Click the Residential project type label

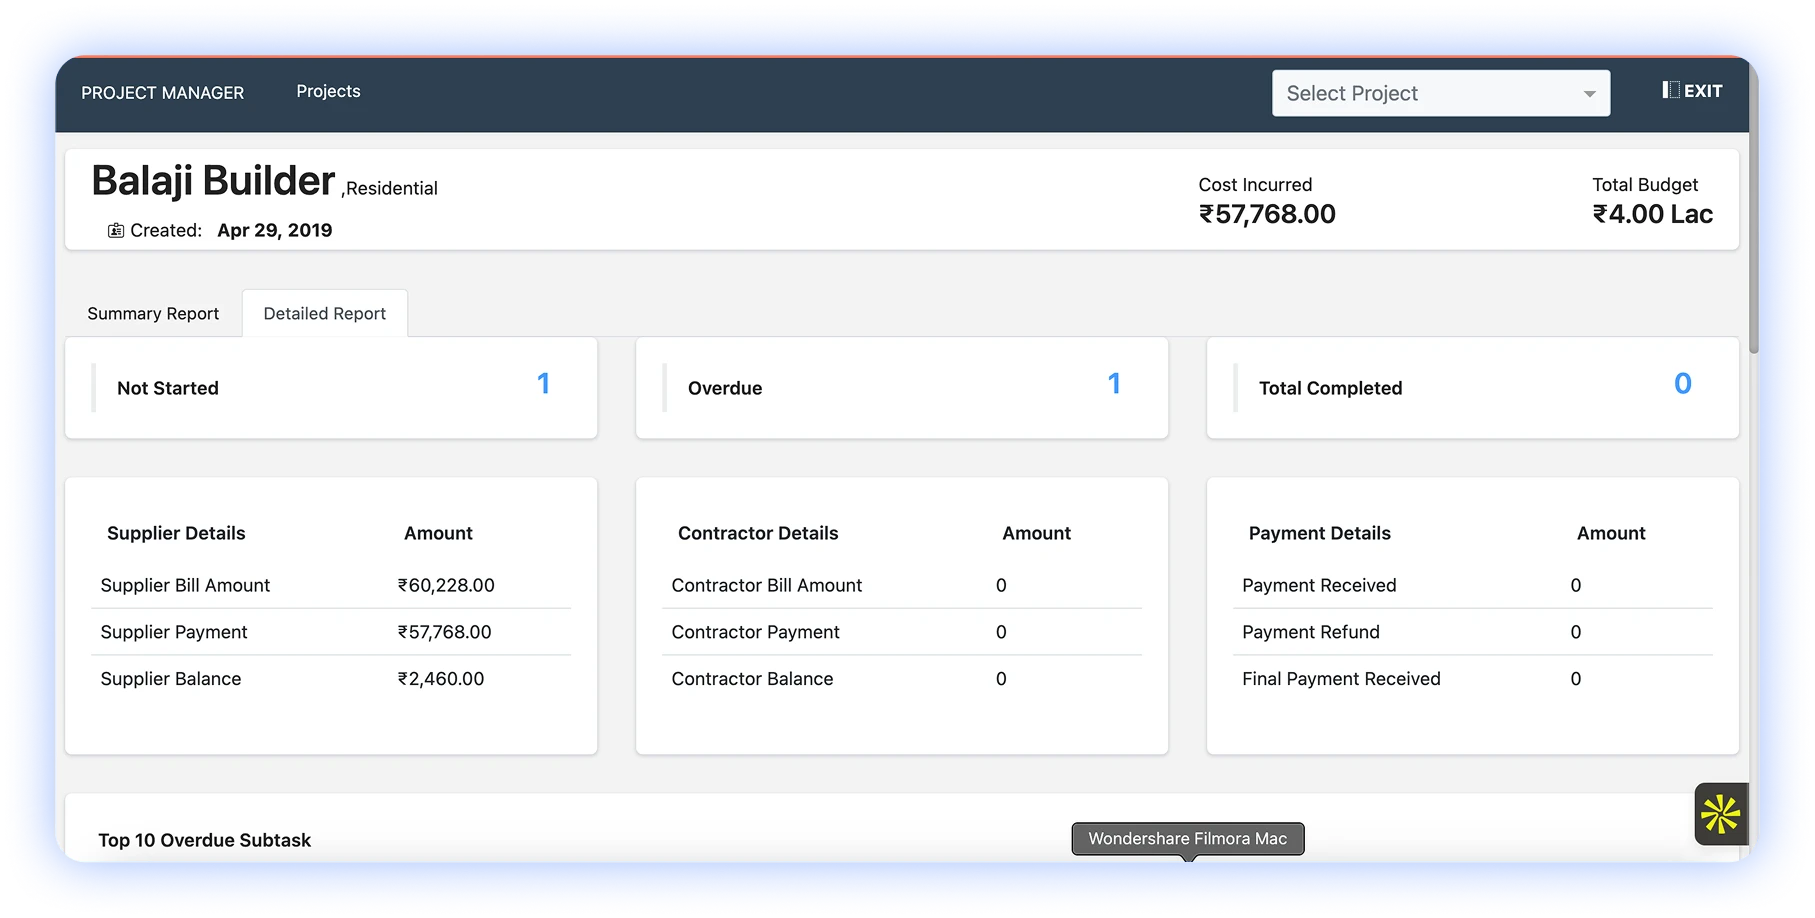(x=392, y=188)
